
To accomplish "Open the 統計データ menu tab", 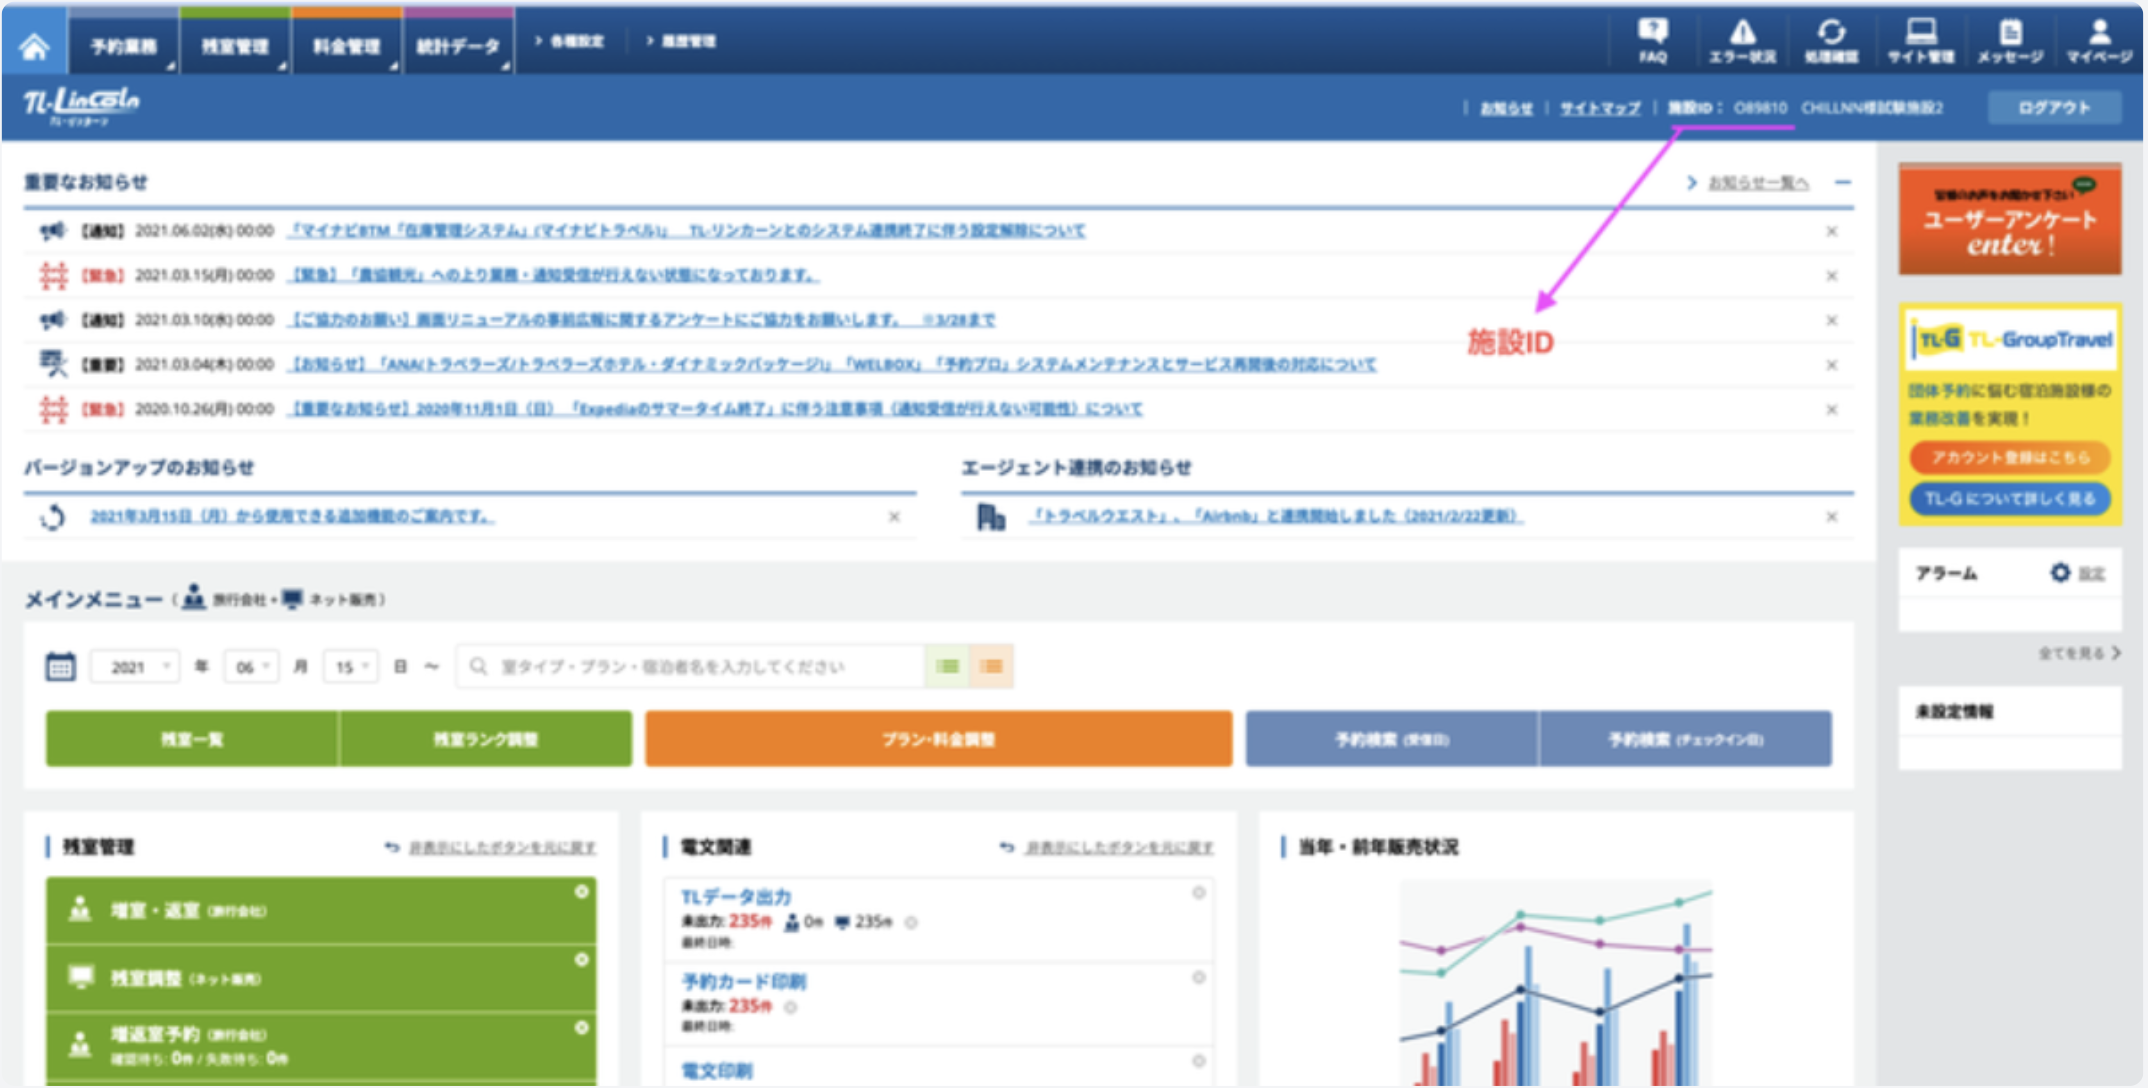I will pos(458,46).
